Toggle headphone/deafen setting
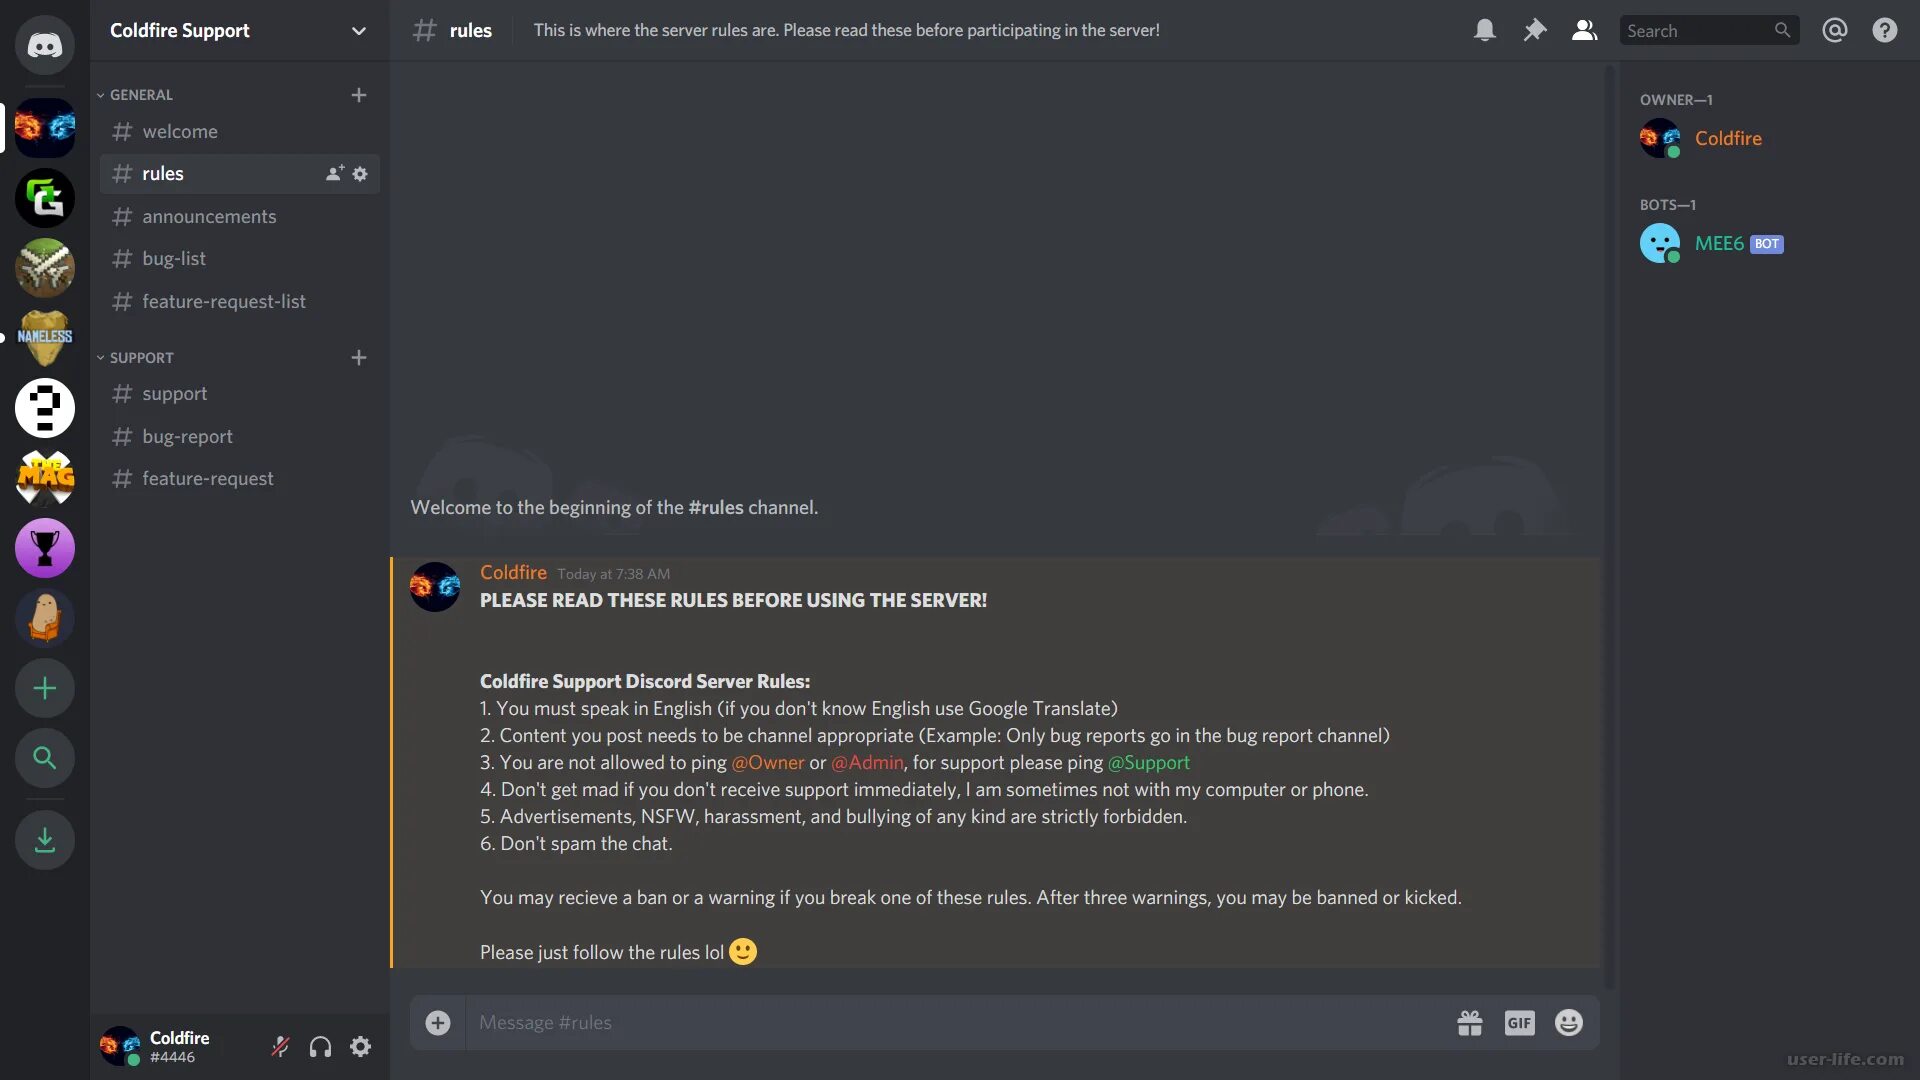The width and height of the screenshot is (1920, 1080). (x=319, y=1046)
